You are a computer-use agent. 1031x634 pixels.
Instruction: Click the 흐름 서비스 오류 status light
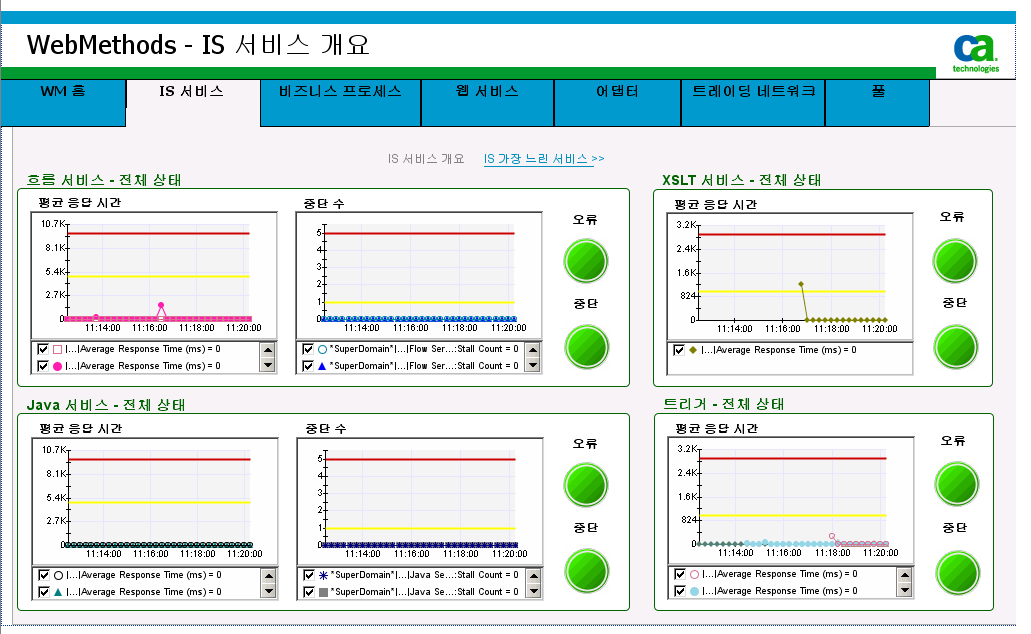(x=586, y=261)
